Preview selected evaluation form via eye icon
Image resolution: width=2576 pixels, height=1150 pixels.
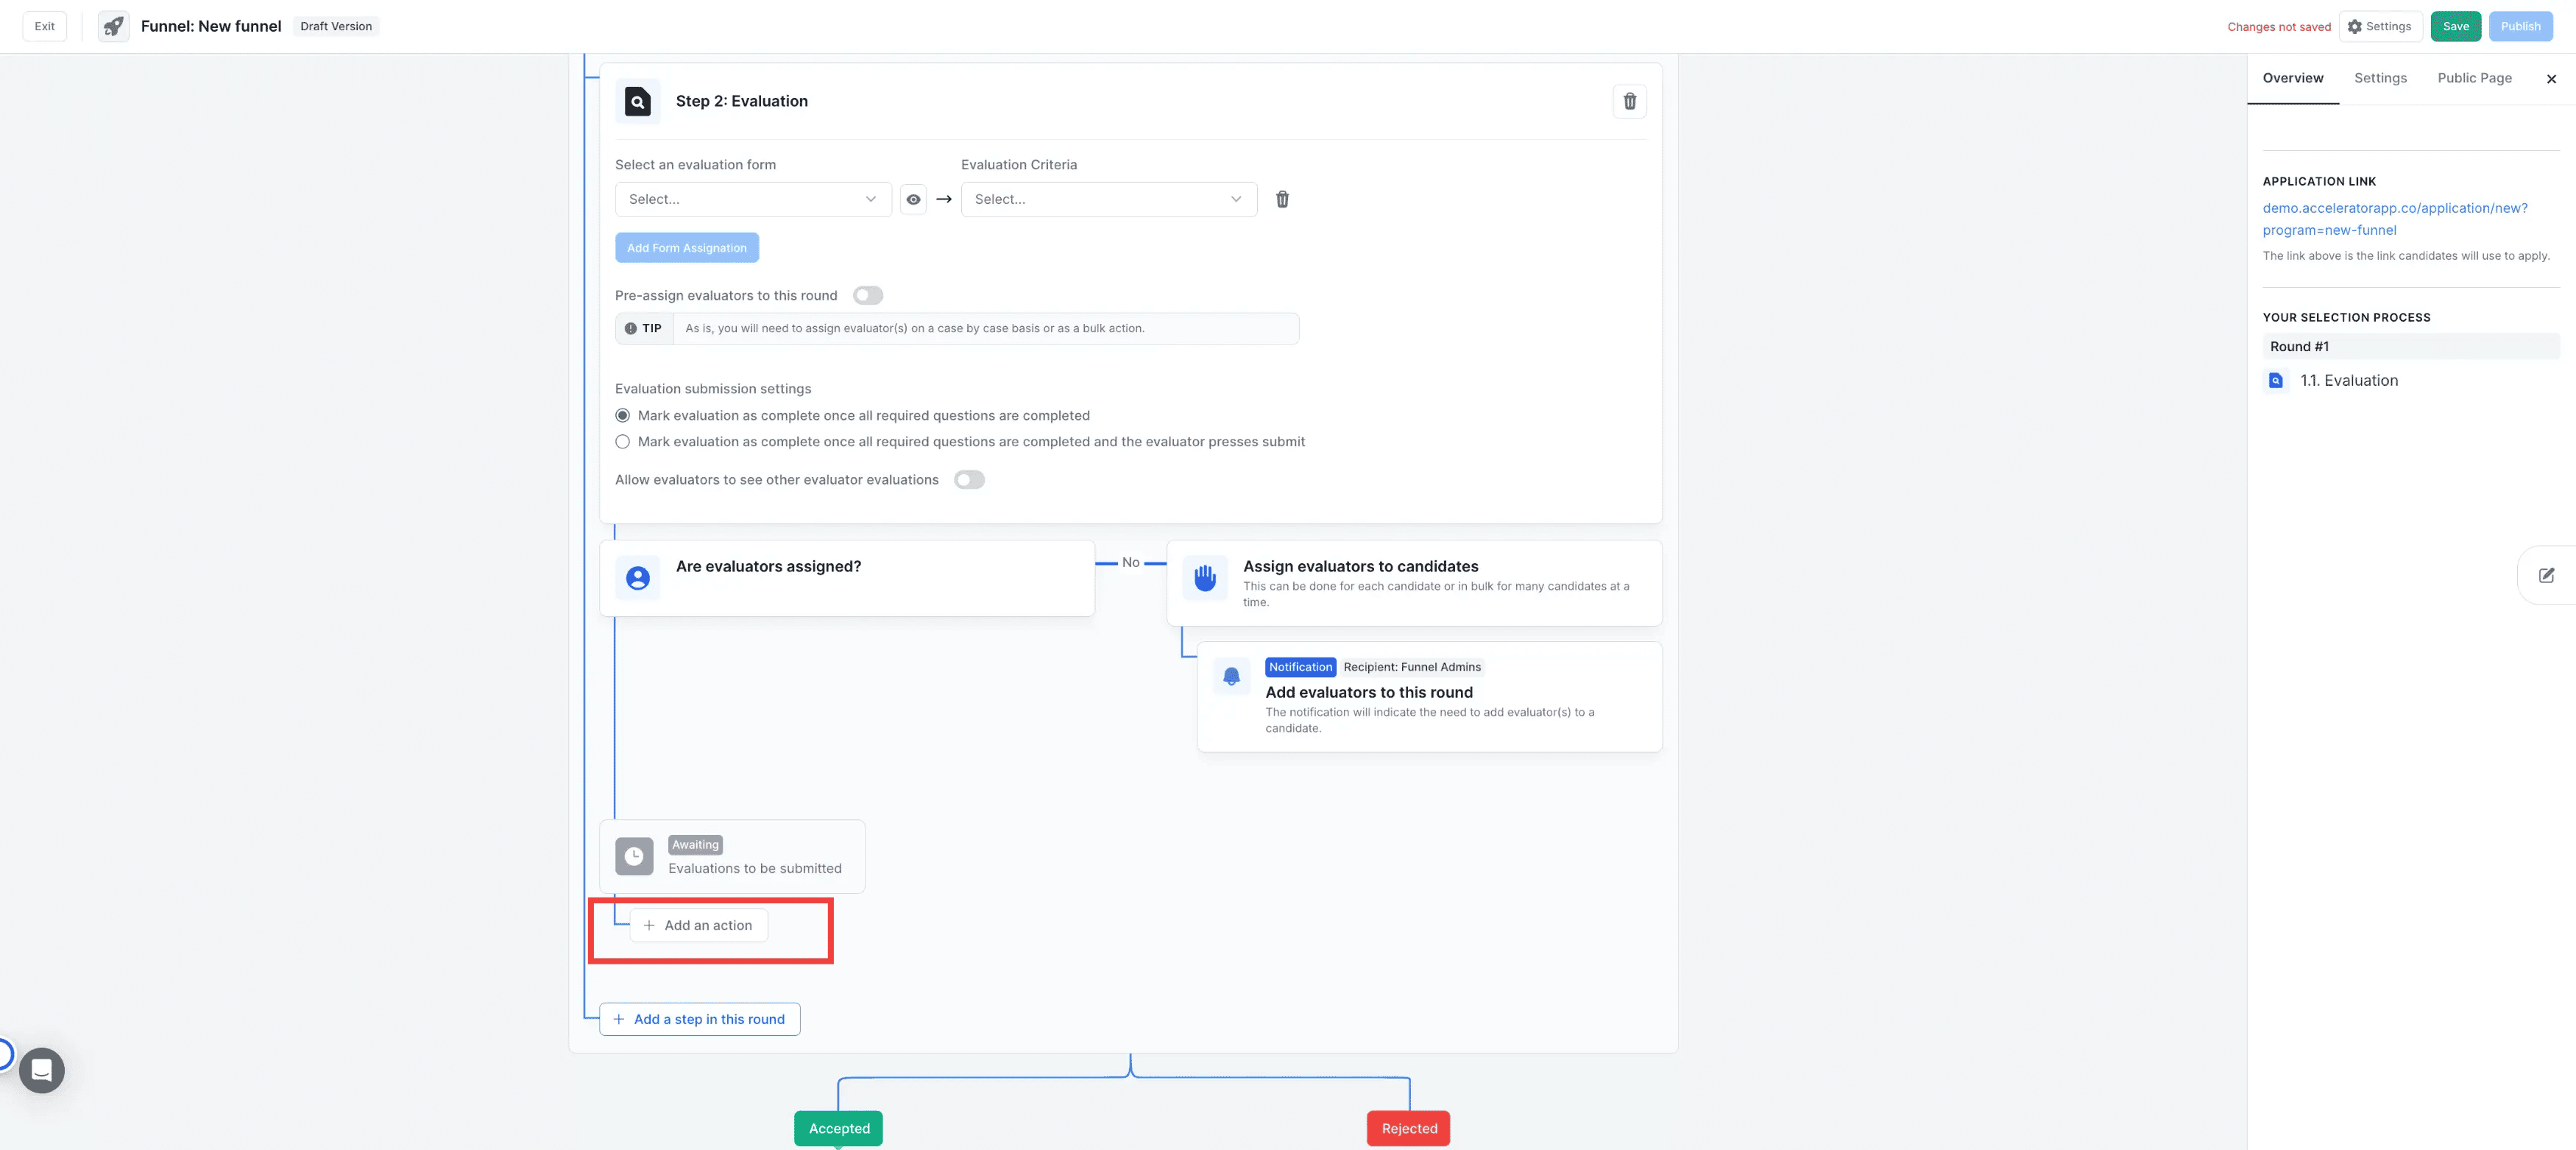pos(913,199)
